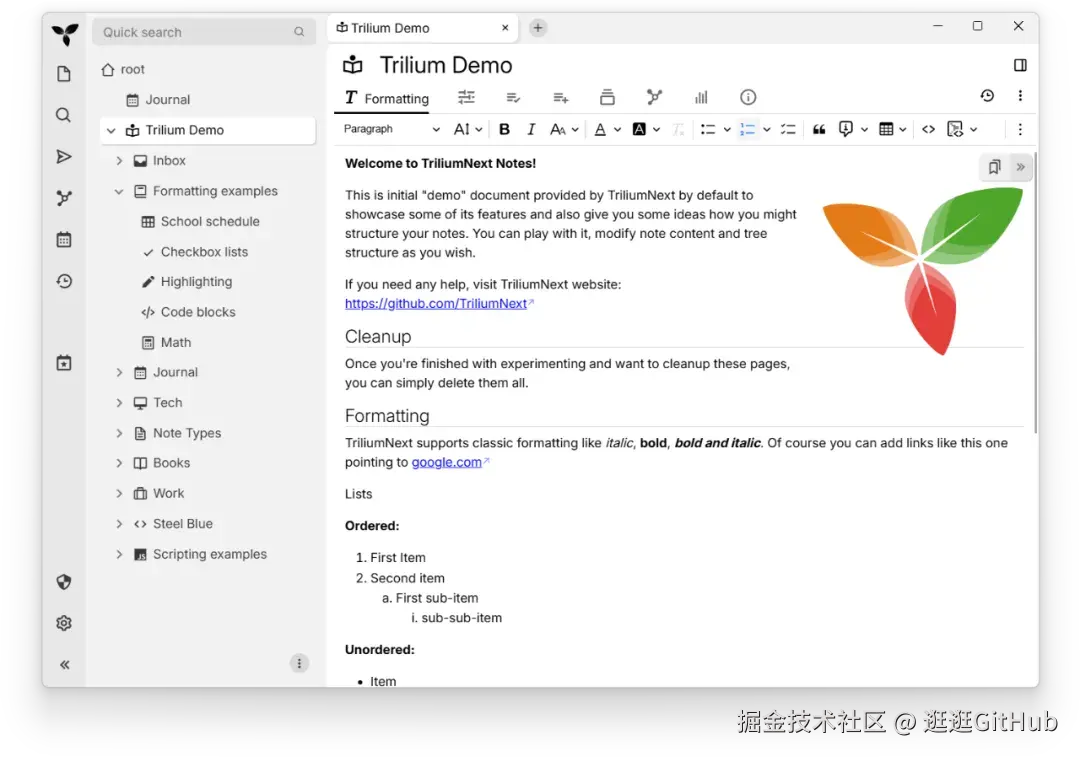This screenshot has height=757, width=1080.
Task: Open recent changes launcher icon
Action: (x=64, y=281)
